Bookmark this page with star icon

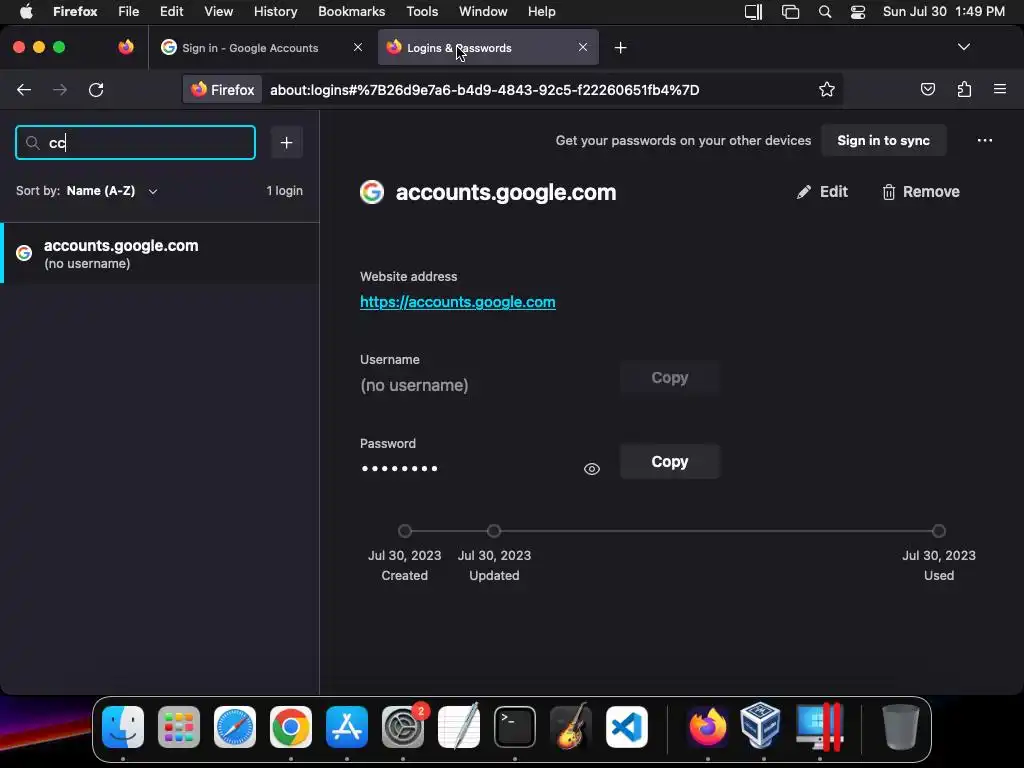pos(827,89)
